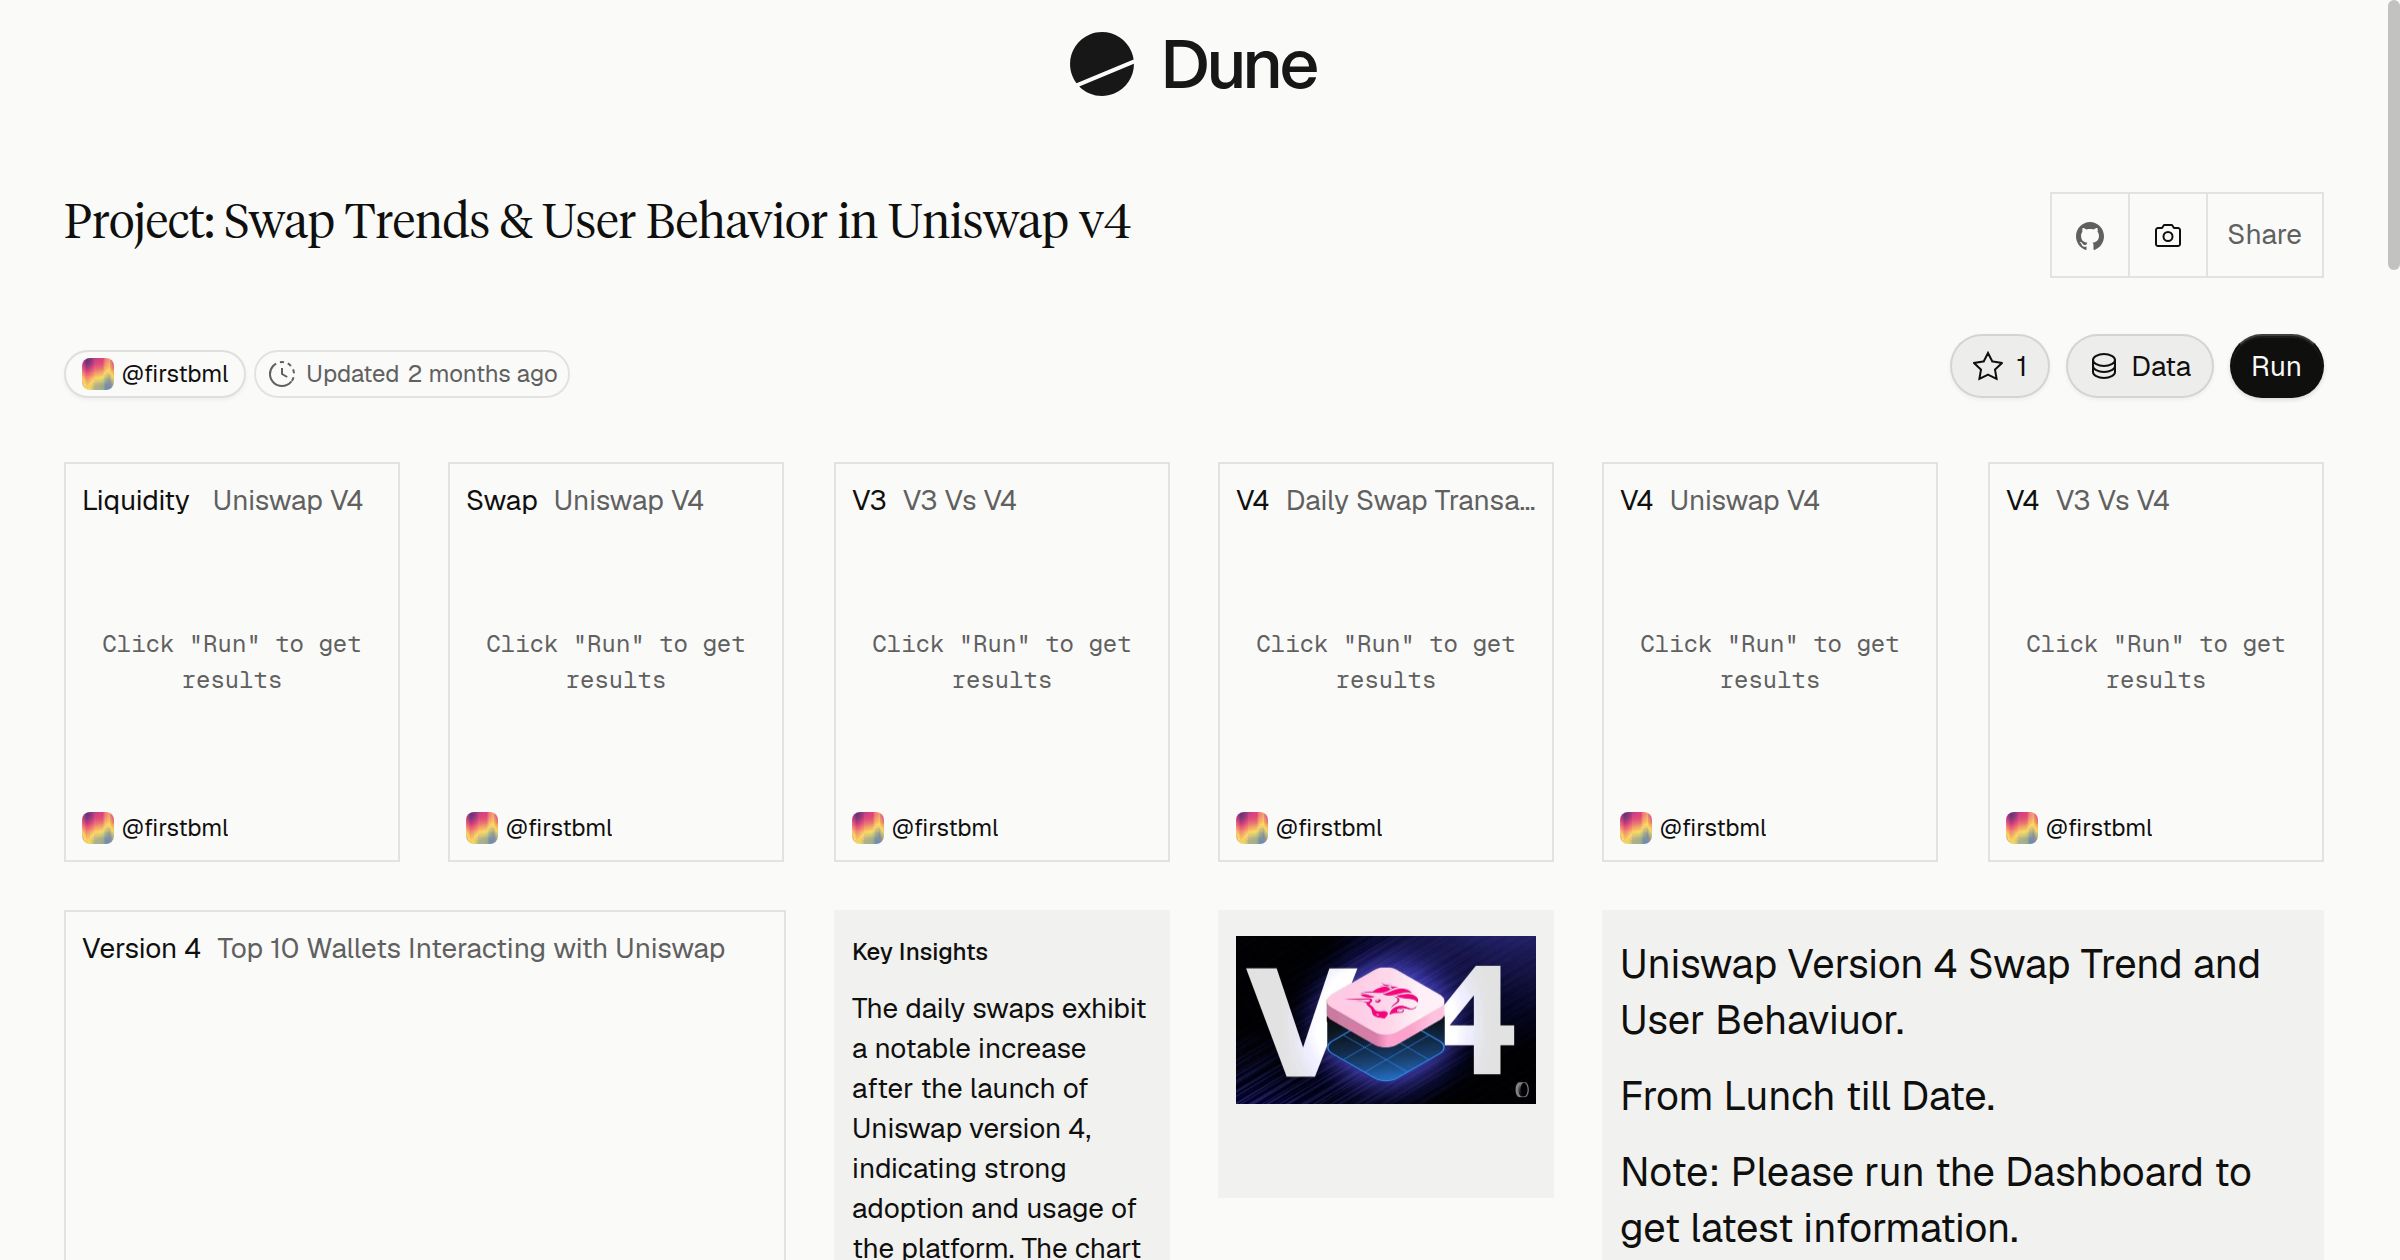This screenshot has width=2400, height=1260.
Task: Open the V4 Daily Swap Transa... card title
Action: 1385,500
